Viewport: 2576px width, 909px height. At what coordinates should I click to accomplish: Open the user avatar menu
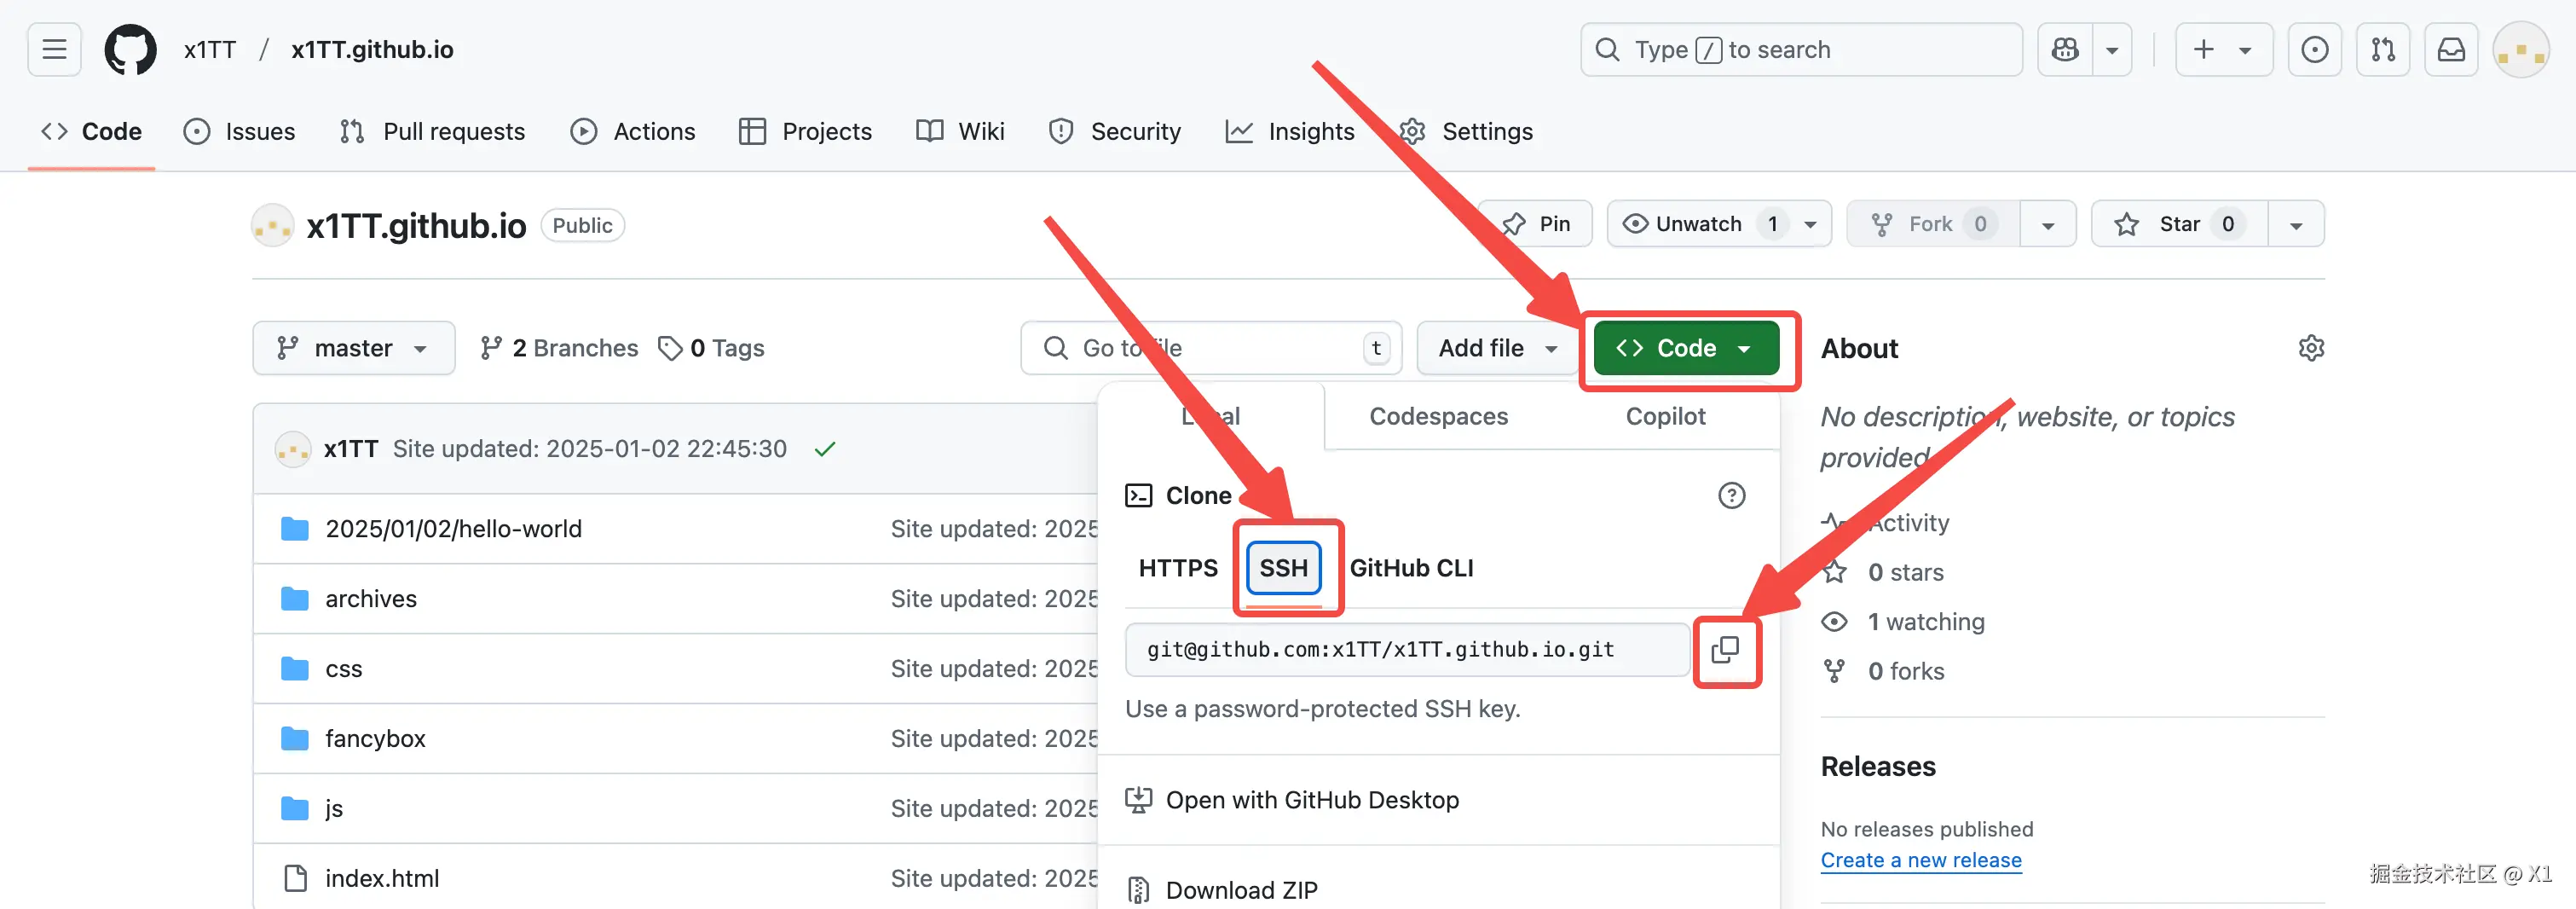(x=2520, y=49)
